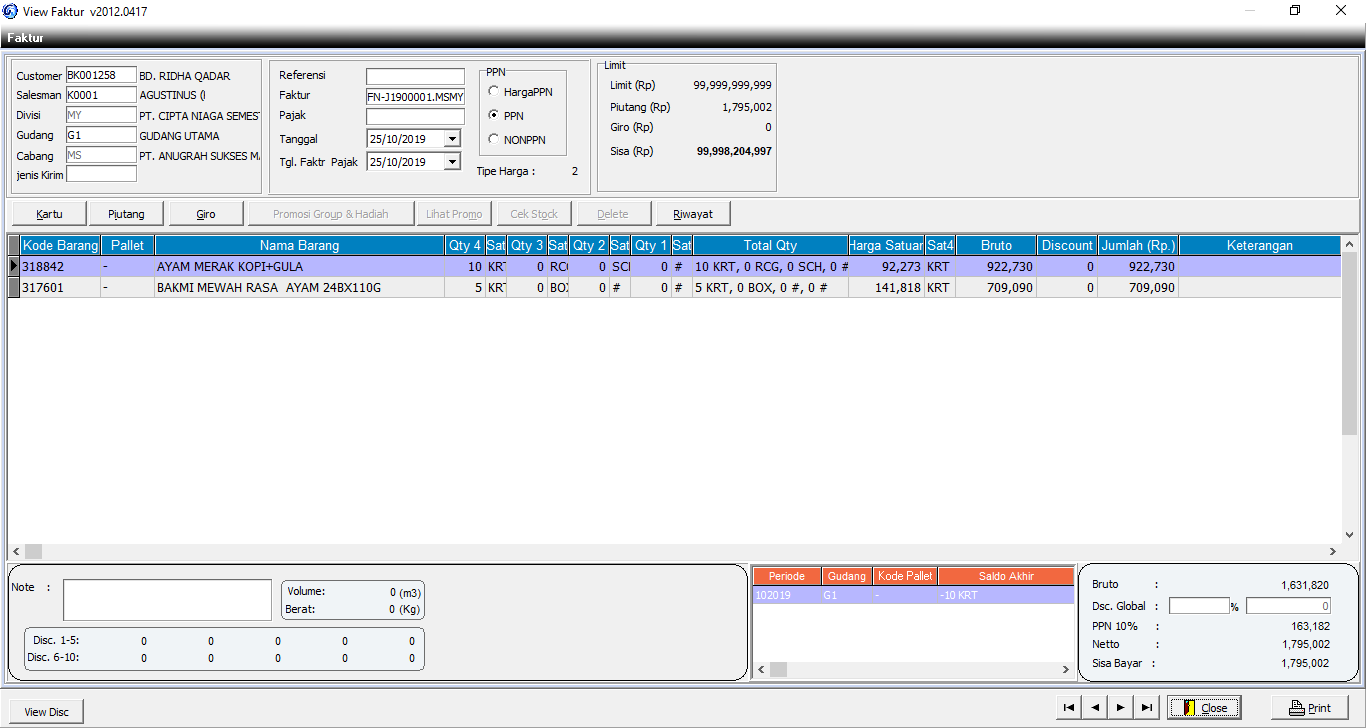1366x728 pixels.
Task: Click the row selector arrow for item 318842
Action: [14, 267]
